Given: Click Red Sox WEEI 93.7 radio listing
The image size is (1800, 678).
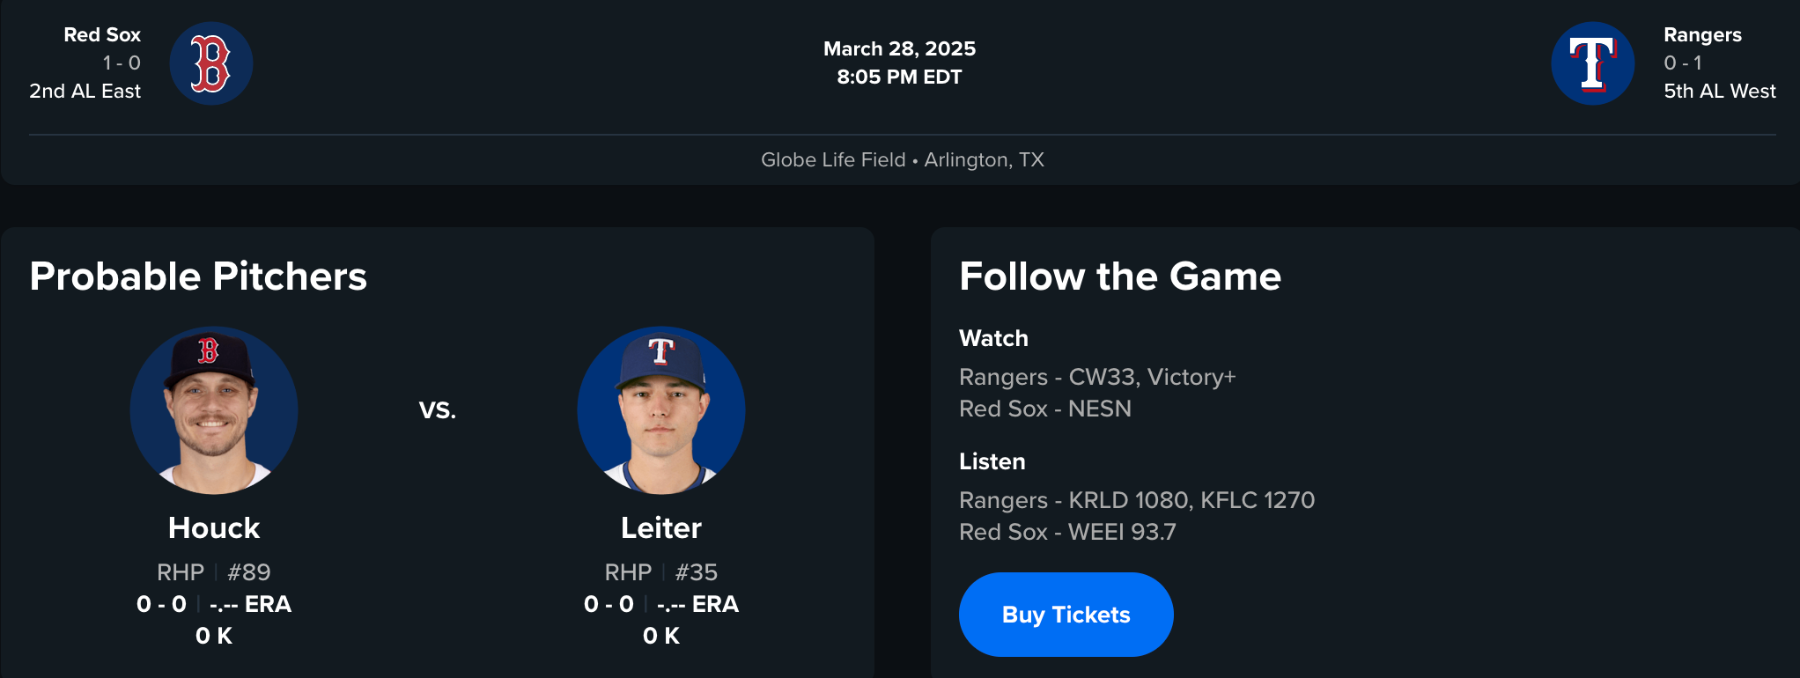Looking at the screenshot, I should [1067, 532].
